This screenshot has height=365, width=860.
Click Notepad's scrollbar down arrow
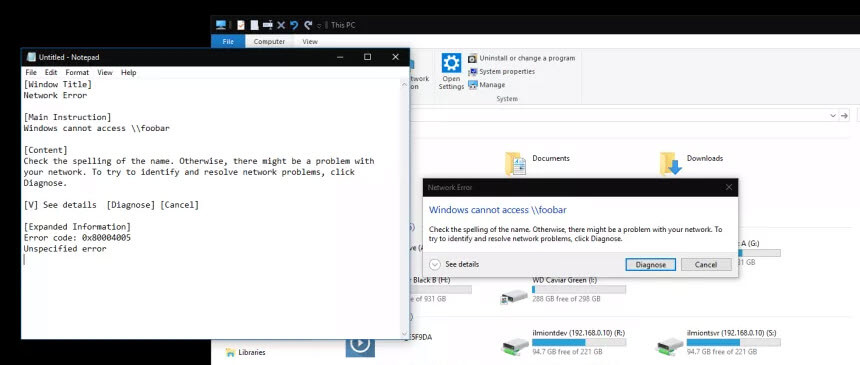click(405, 334)
